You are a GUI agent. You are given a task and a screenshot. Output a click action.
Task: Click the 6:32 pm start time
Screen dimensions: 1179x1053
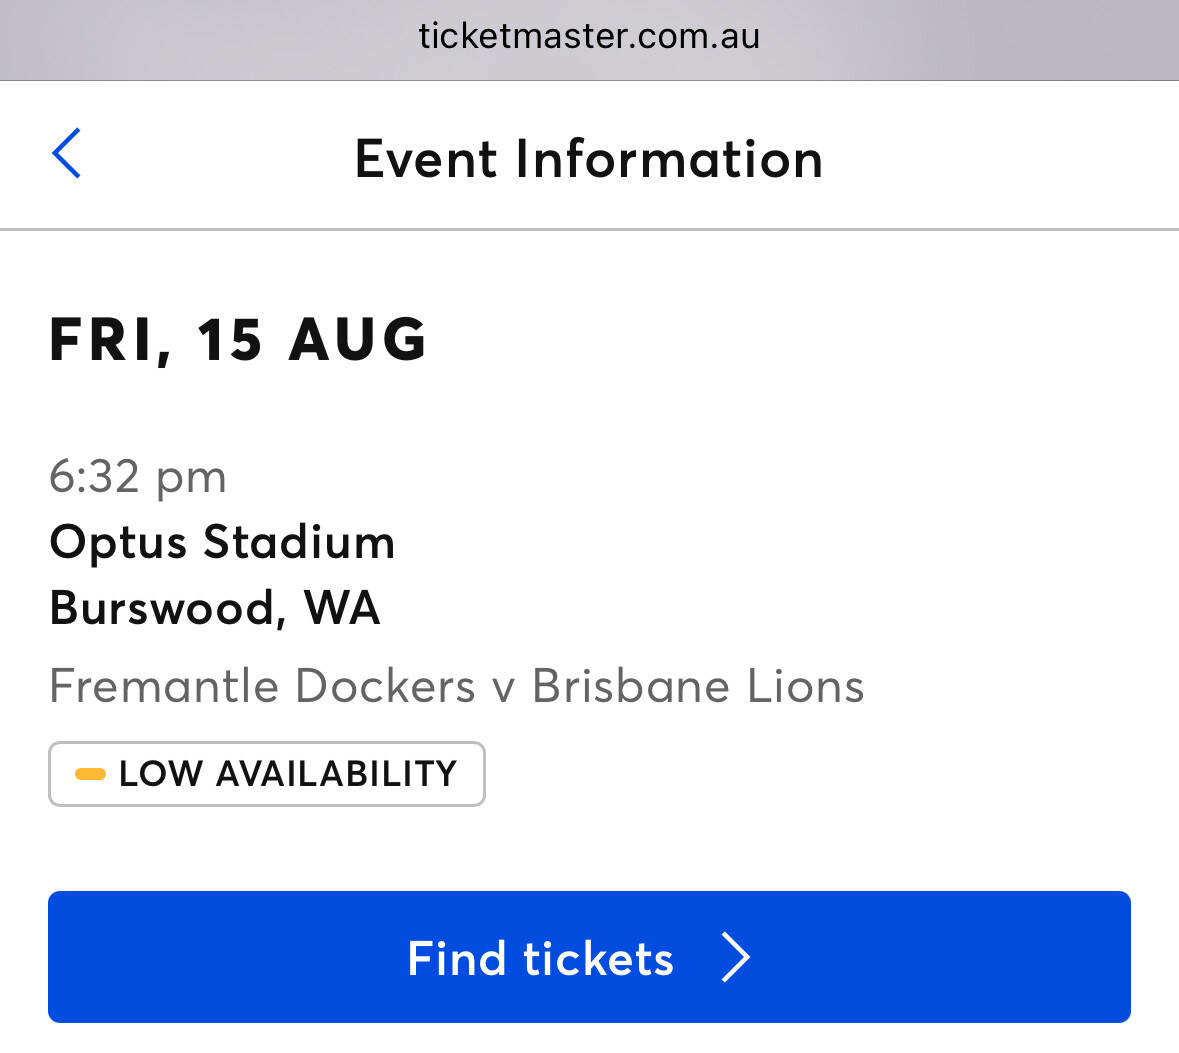click(138, 476)
